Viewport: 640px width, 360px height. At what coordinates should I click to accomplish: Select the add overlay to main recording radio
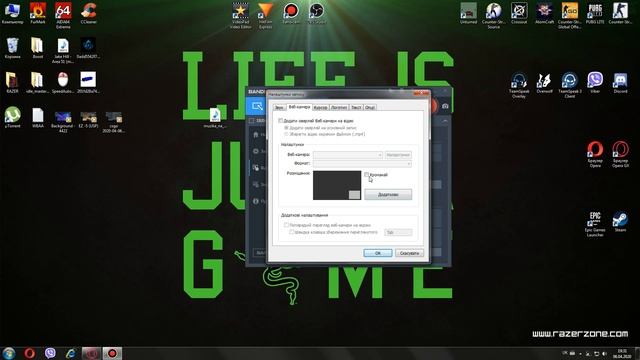(286, 128)
